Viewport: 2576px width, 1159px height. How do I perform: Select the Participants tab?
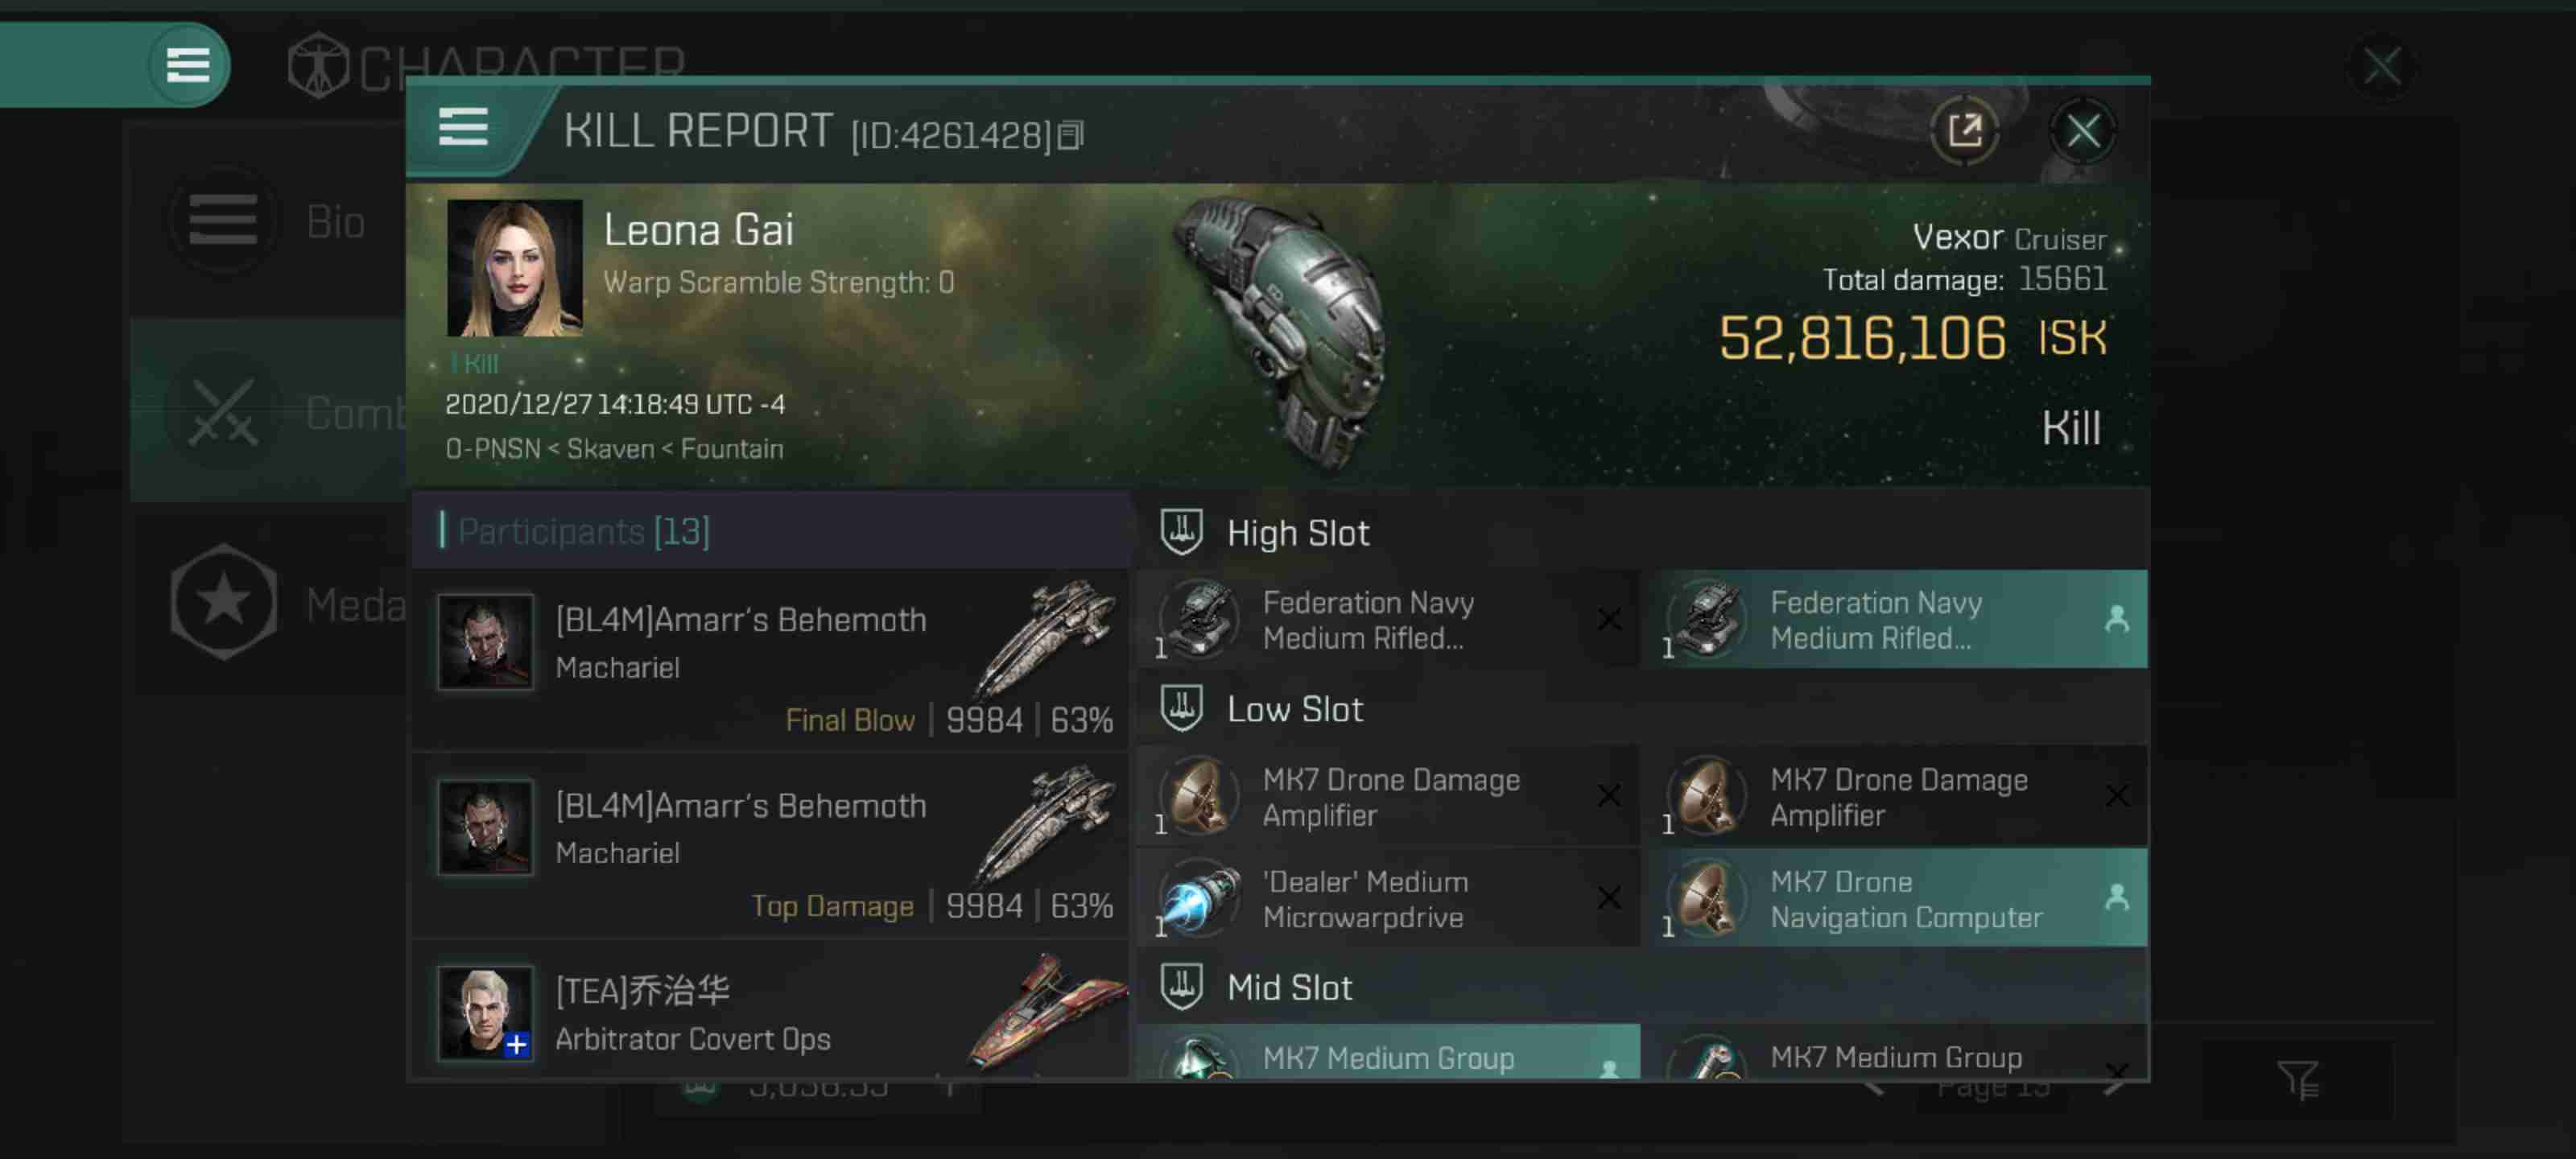click(x=583, y=530)
